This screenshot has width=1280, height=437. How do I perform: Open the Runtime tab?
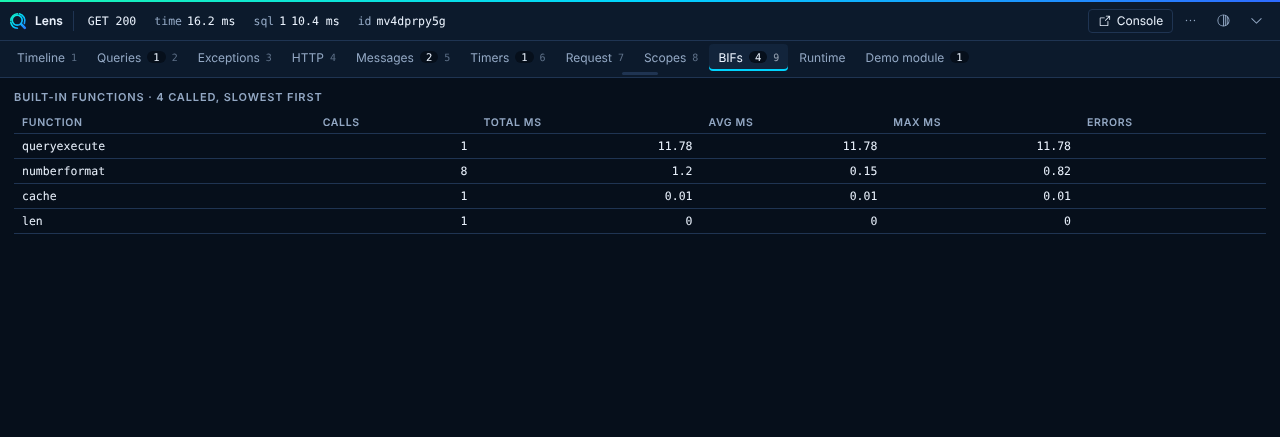pyautogui.click(x=822, y=58)
